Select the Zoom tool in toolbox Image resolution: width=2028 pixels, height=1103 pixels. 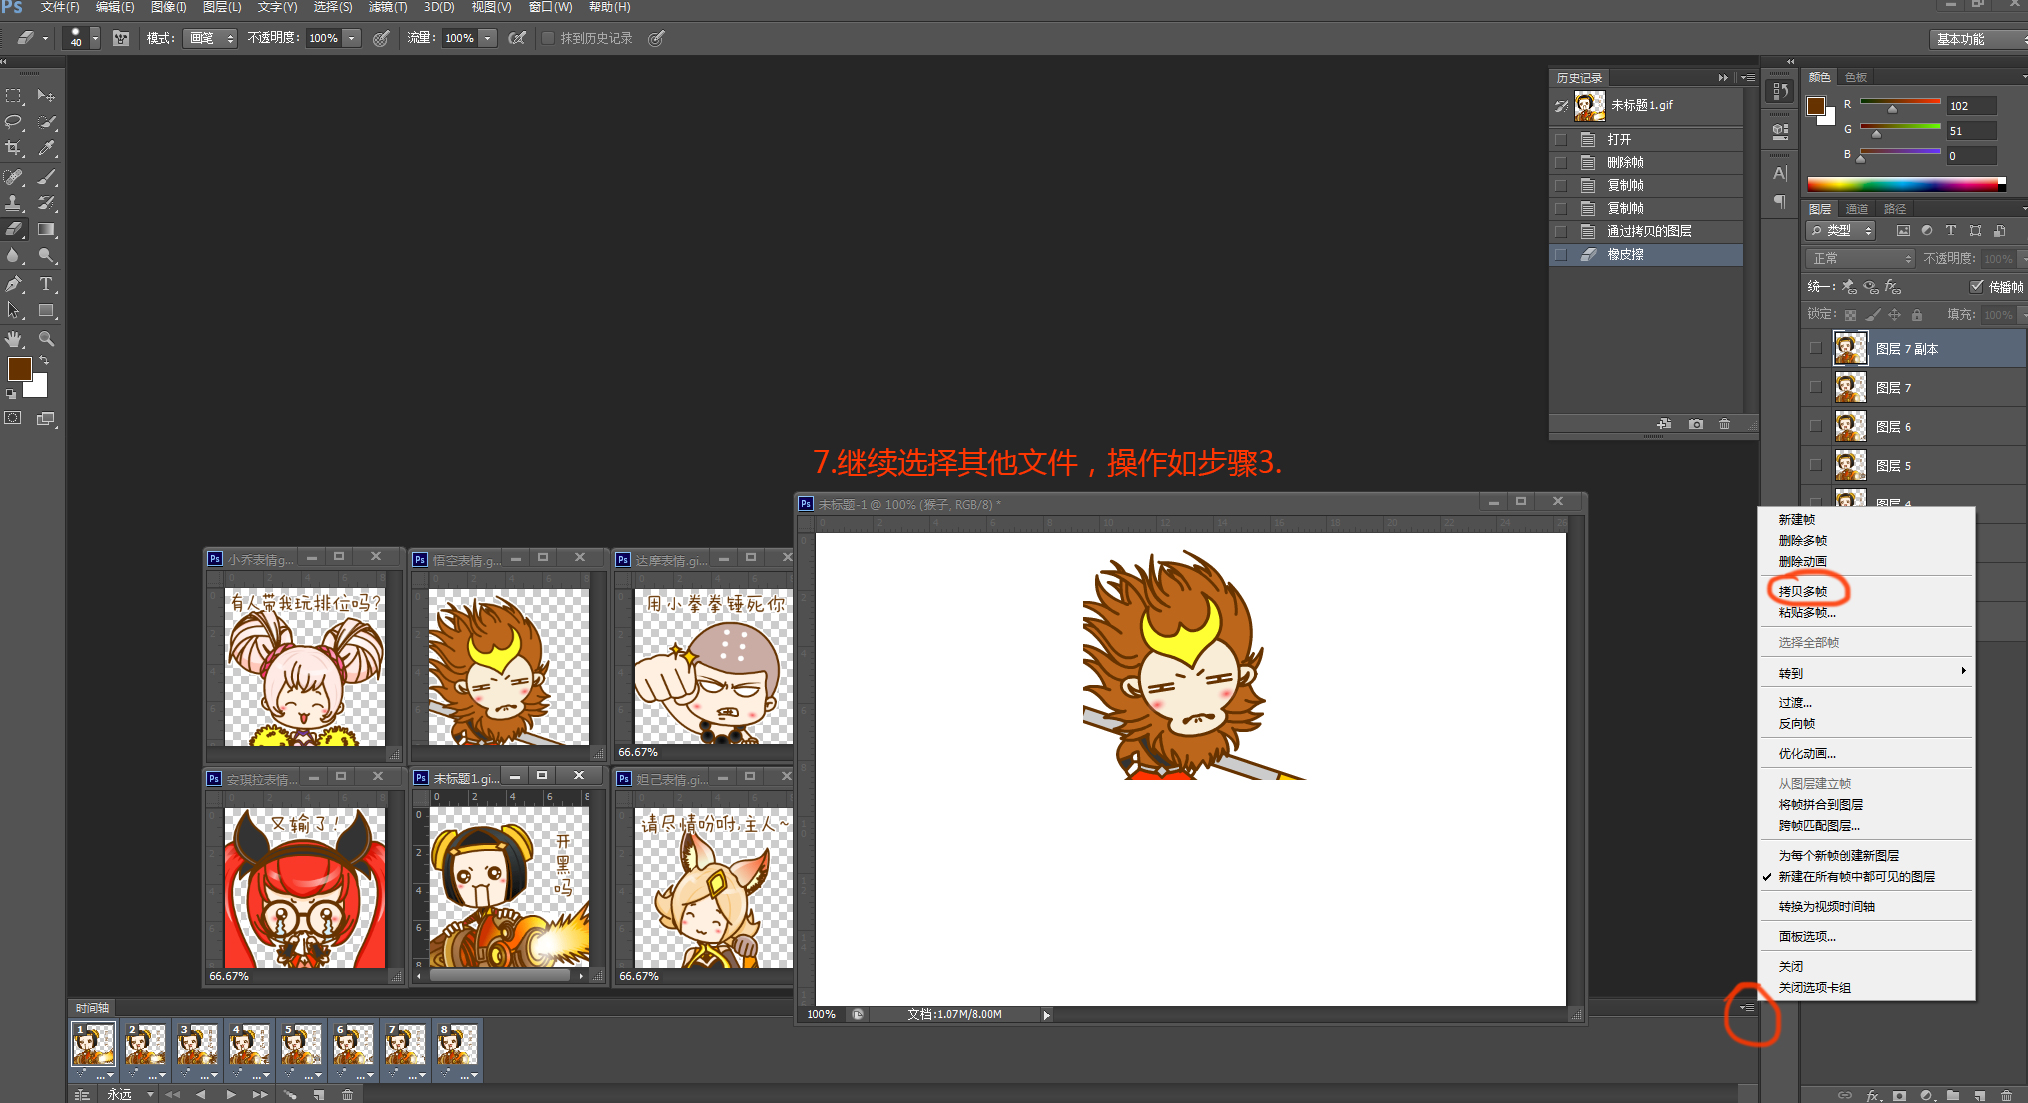(x=46, y=339)
